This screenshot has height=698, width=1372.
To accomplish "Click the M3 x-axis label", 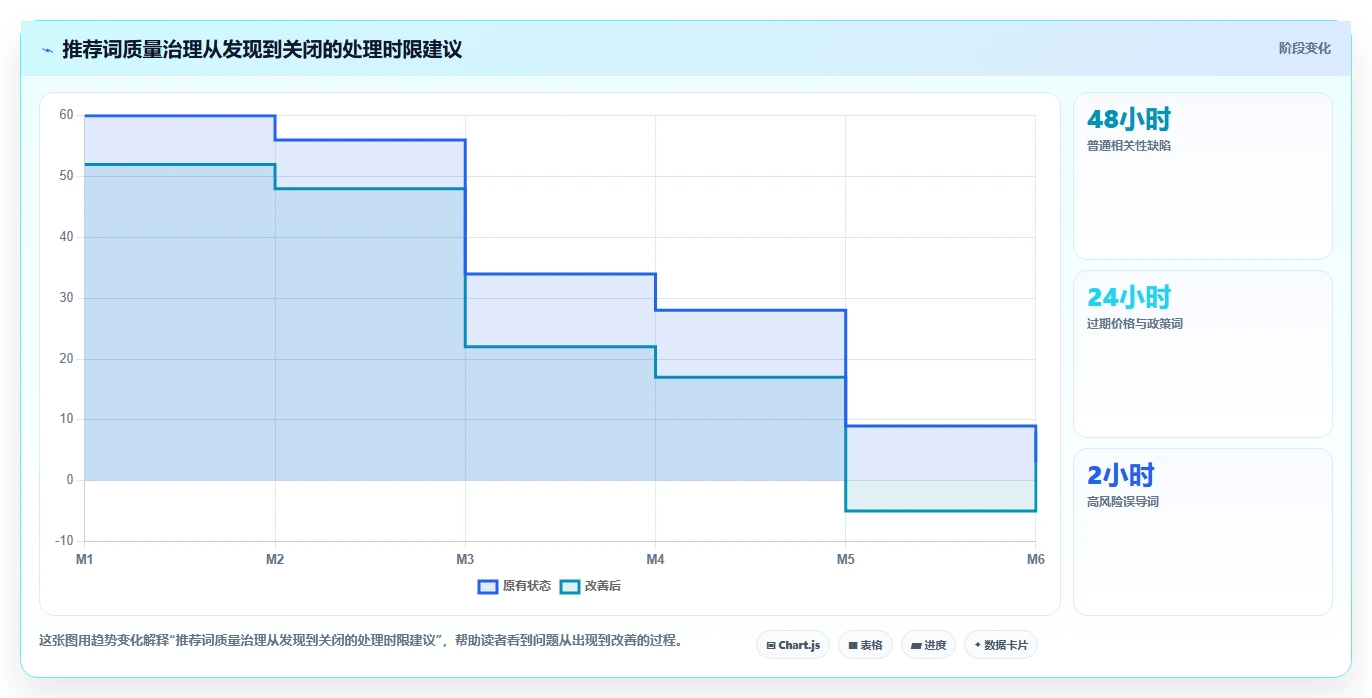I will pos(465,559).
